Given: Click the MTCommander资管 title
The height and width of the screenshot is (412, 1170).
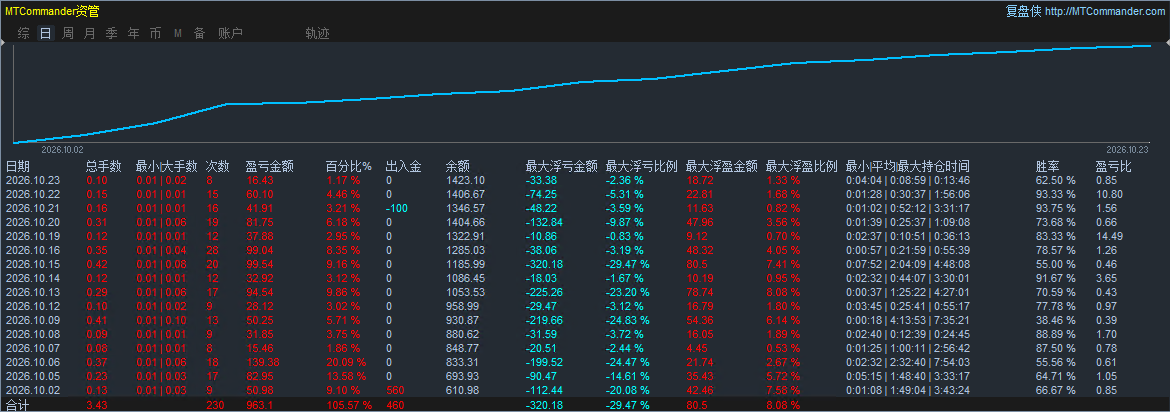Looking at the screenshot, I should click(x=51, y=11).
